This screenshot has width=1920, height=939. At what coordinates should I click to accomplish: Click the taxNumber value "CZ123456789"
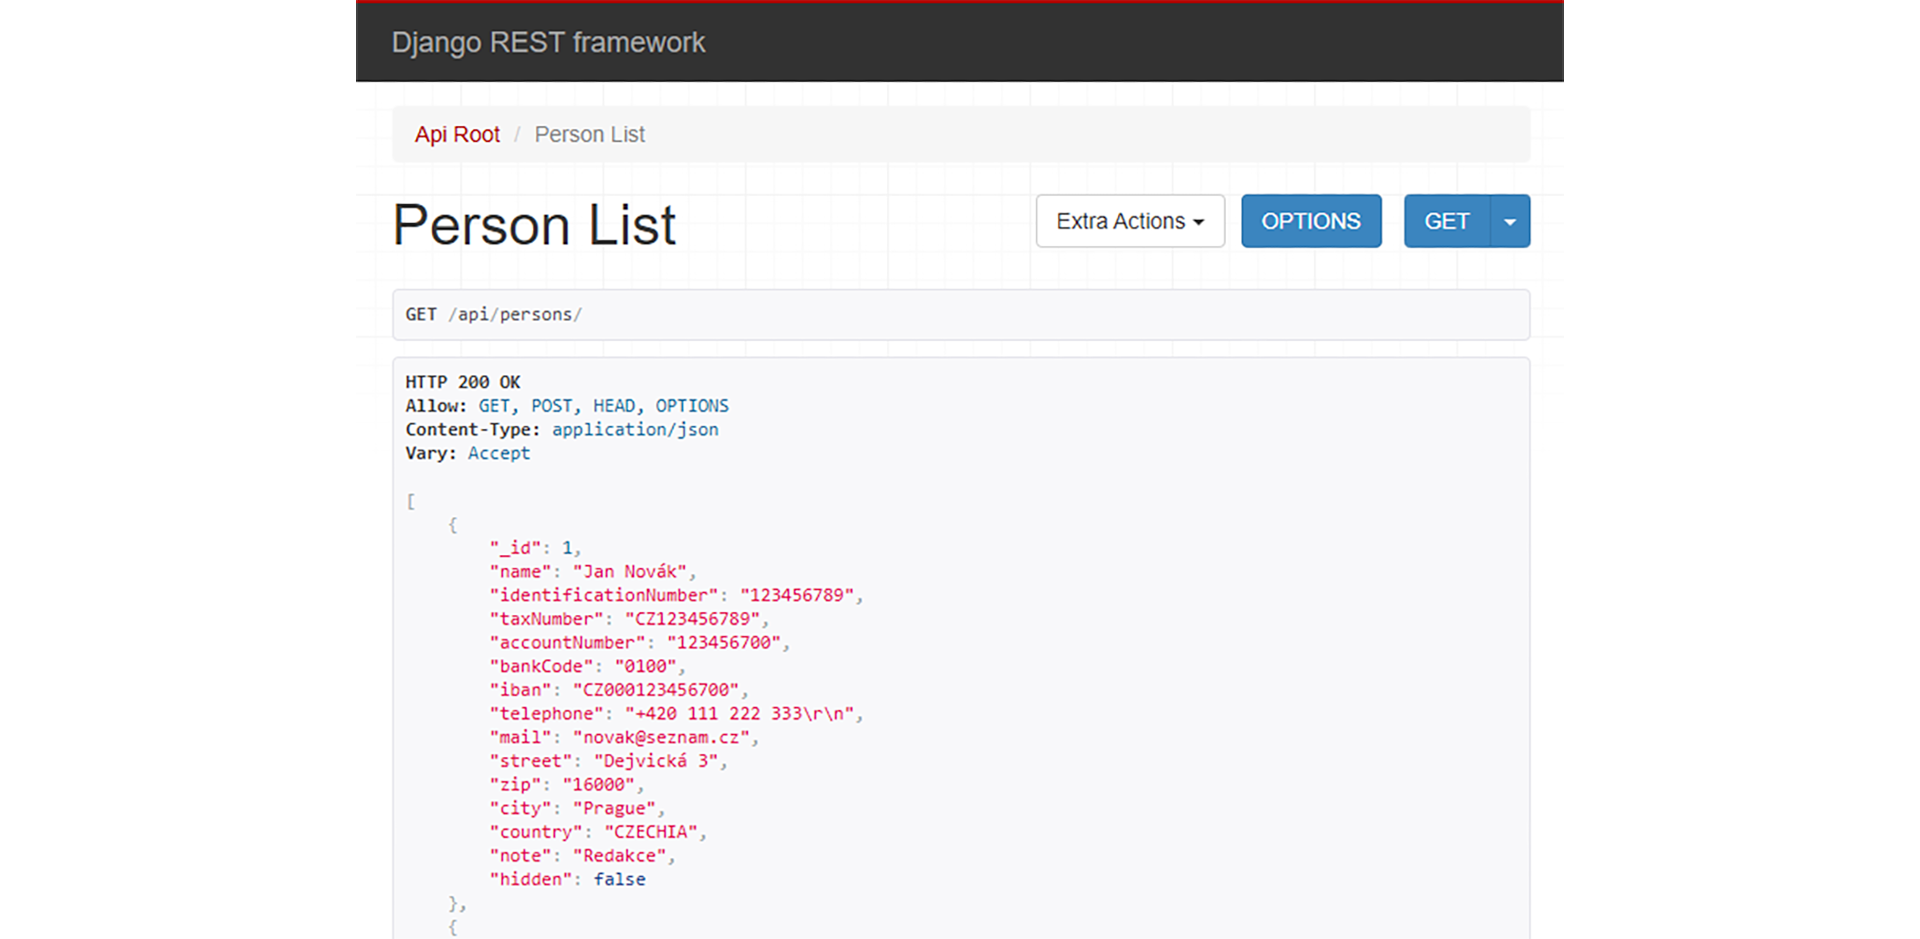(x=692, y=619)
